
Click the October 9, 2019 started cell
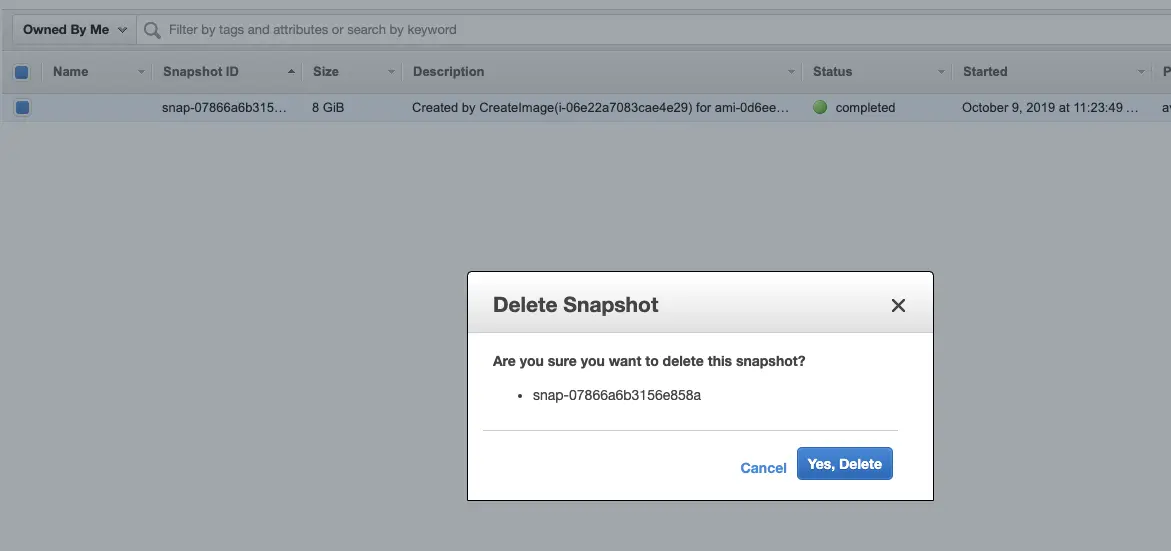[1050, 107]
